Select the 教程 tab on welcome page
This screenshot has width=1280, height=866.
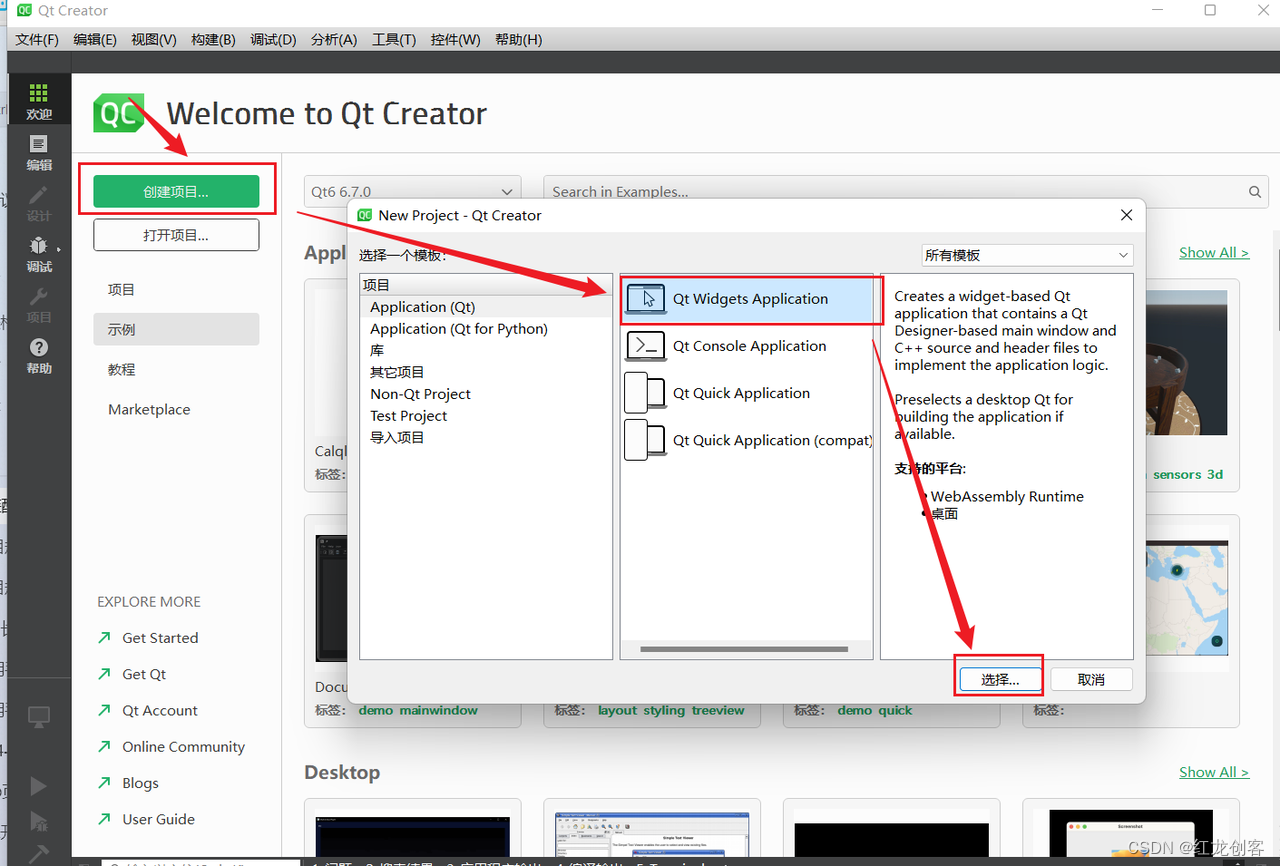pos(176,369)
